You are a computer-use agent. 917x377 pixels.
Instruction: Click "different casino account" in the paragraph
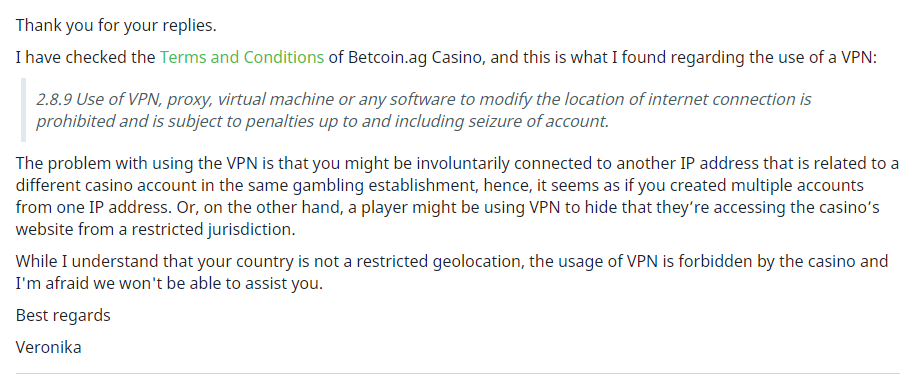106,186
